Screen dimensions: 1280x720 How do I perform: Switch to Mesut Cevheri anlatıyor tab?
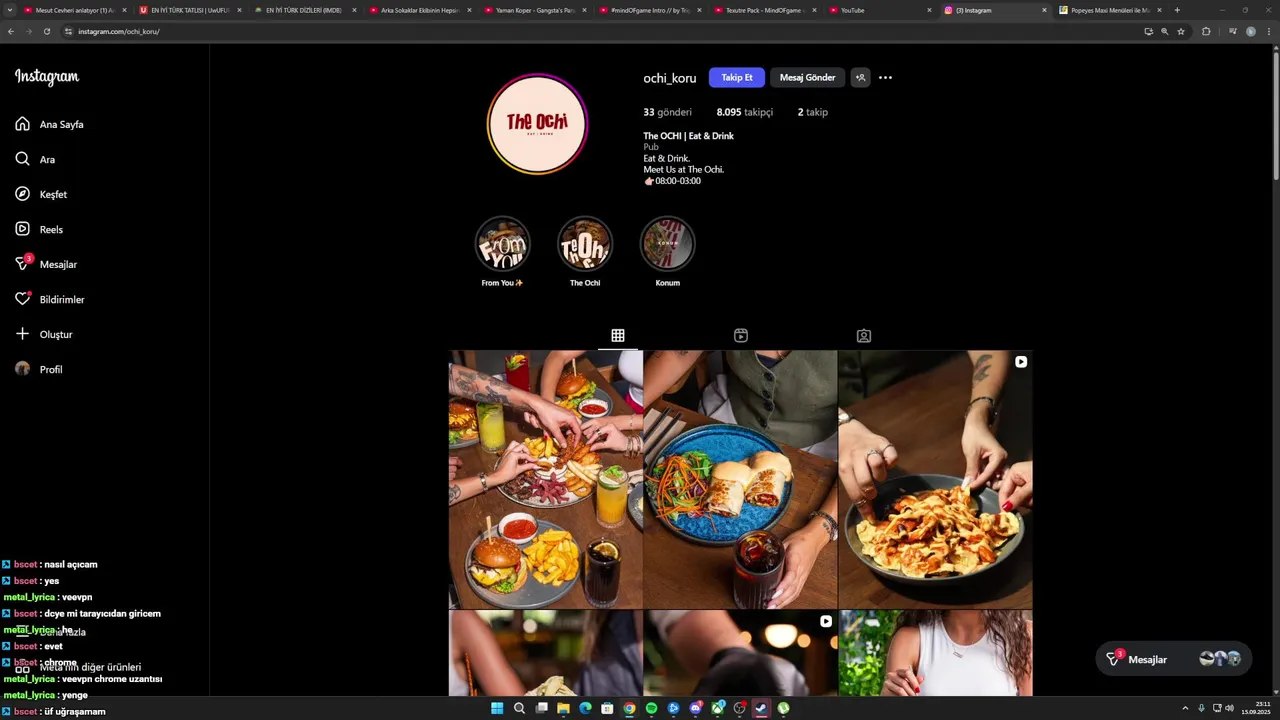(x=75, y=10)
